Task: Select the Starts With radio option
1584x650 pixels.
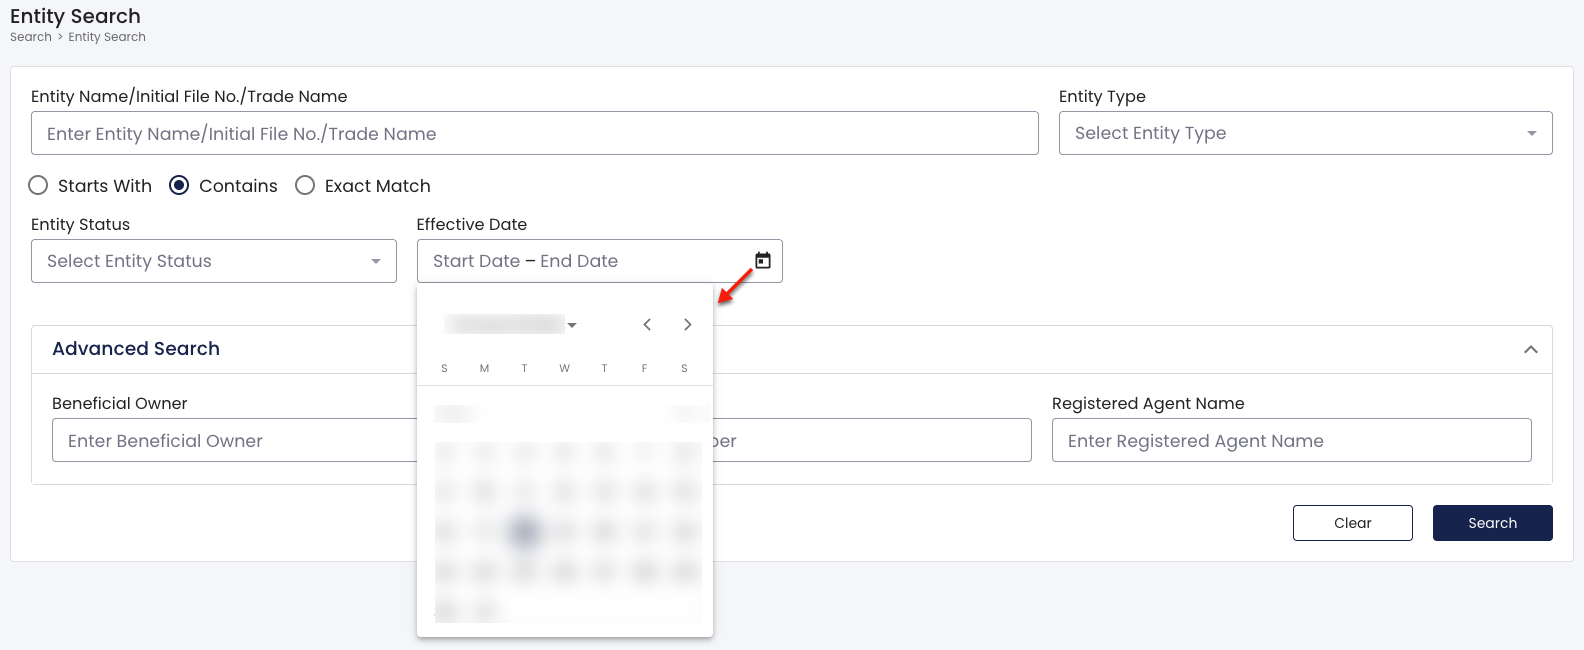Action: point(38,185)
